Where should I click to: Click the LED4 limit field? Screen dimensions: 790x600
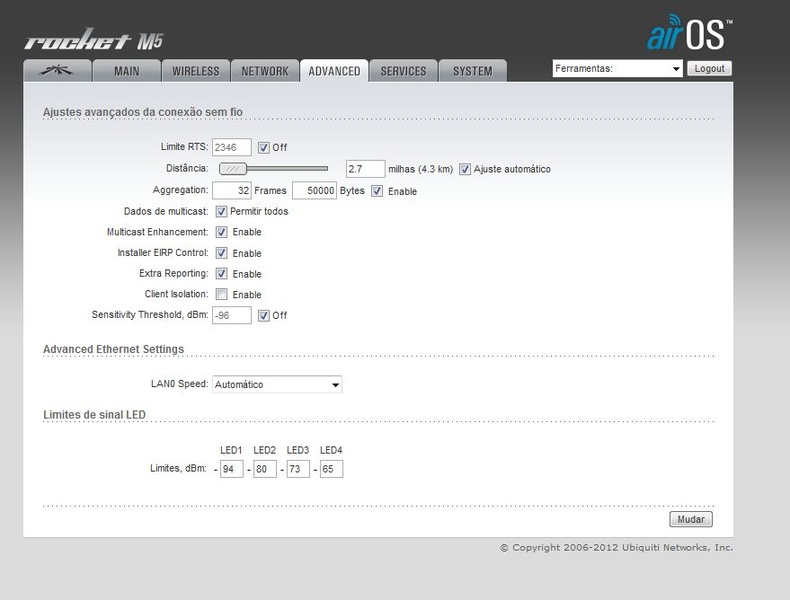(331, 469)
